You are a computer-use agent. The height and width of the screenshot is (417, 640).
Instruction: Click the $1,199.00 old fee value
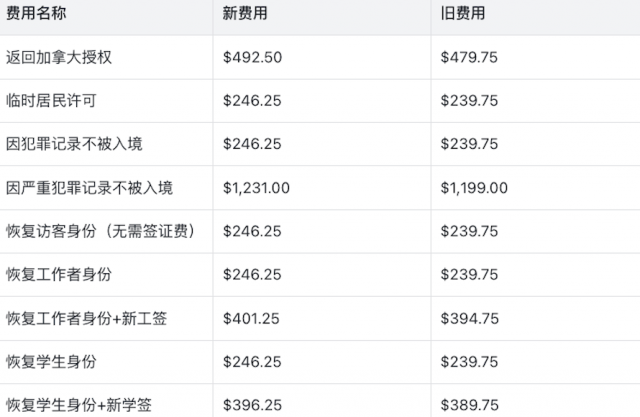pos(474,188)
